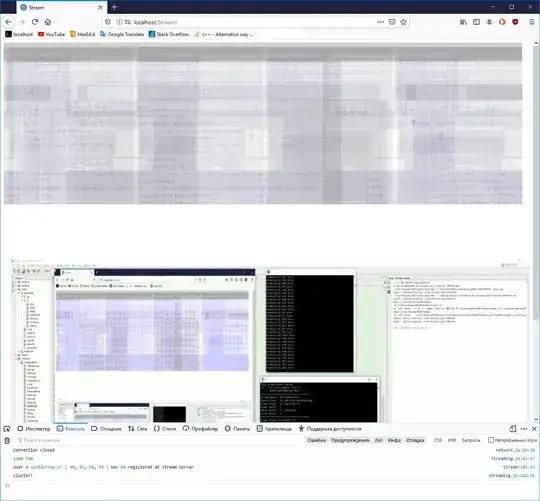This screenshot has width=540, height=501.
Task: Go back with the browser back arrow
Action: (9, 22)
